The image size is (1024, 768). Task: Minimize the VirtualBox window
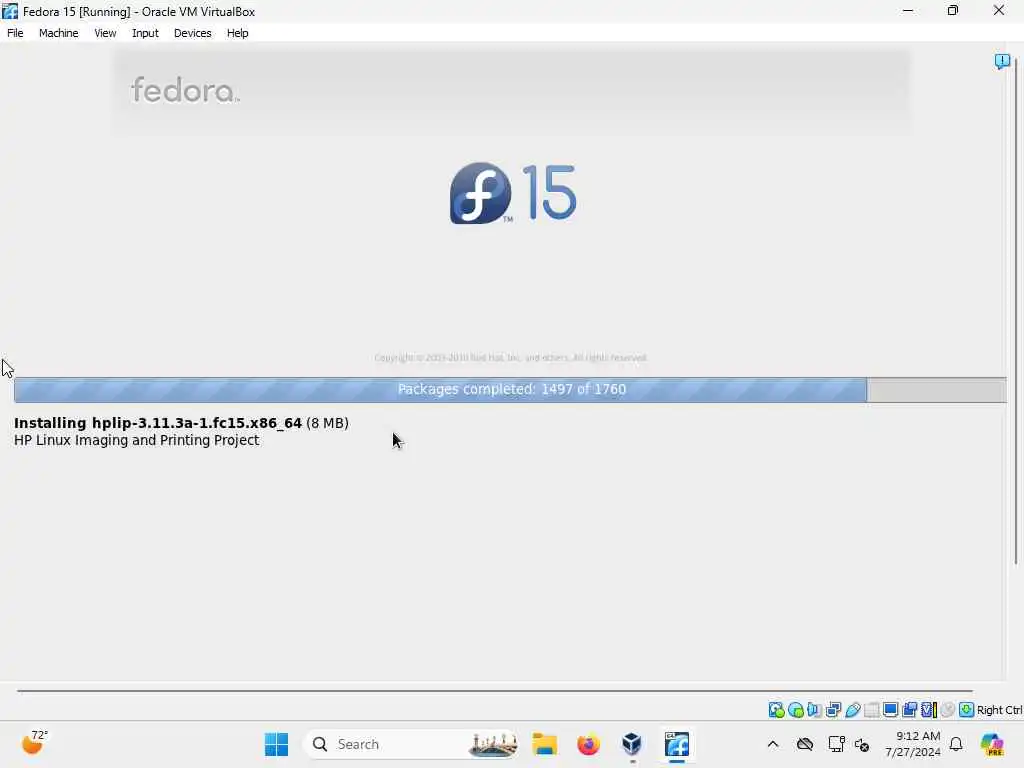(x=908, y=11)
